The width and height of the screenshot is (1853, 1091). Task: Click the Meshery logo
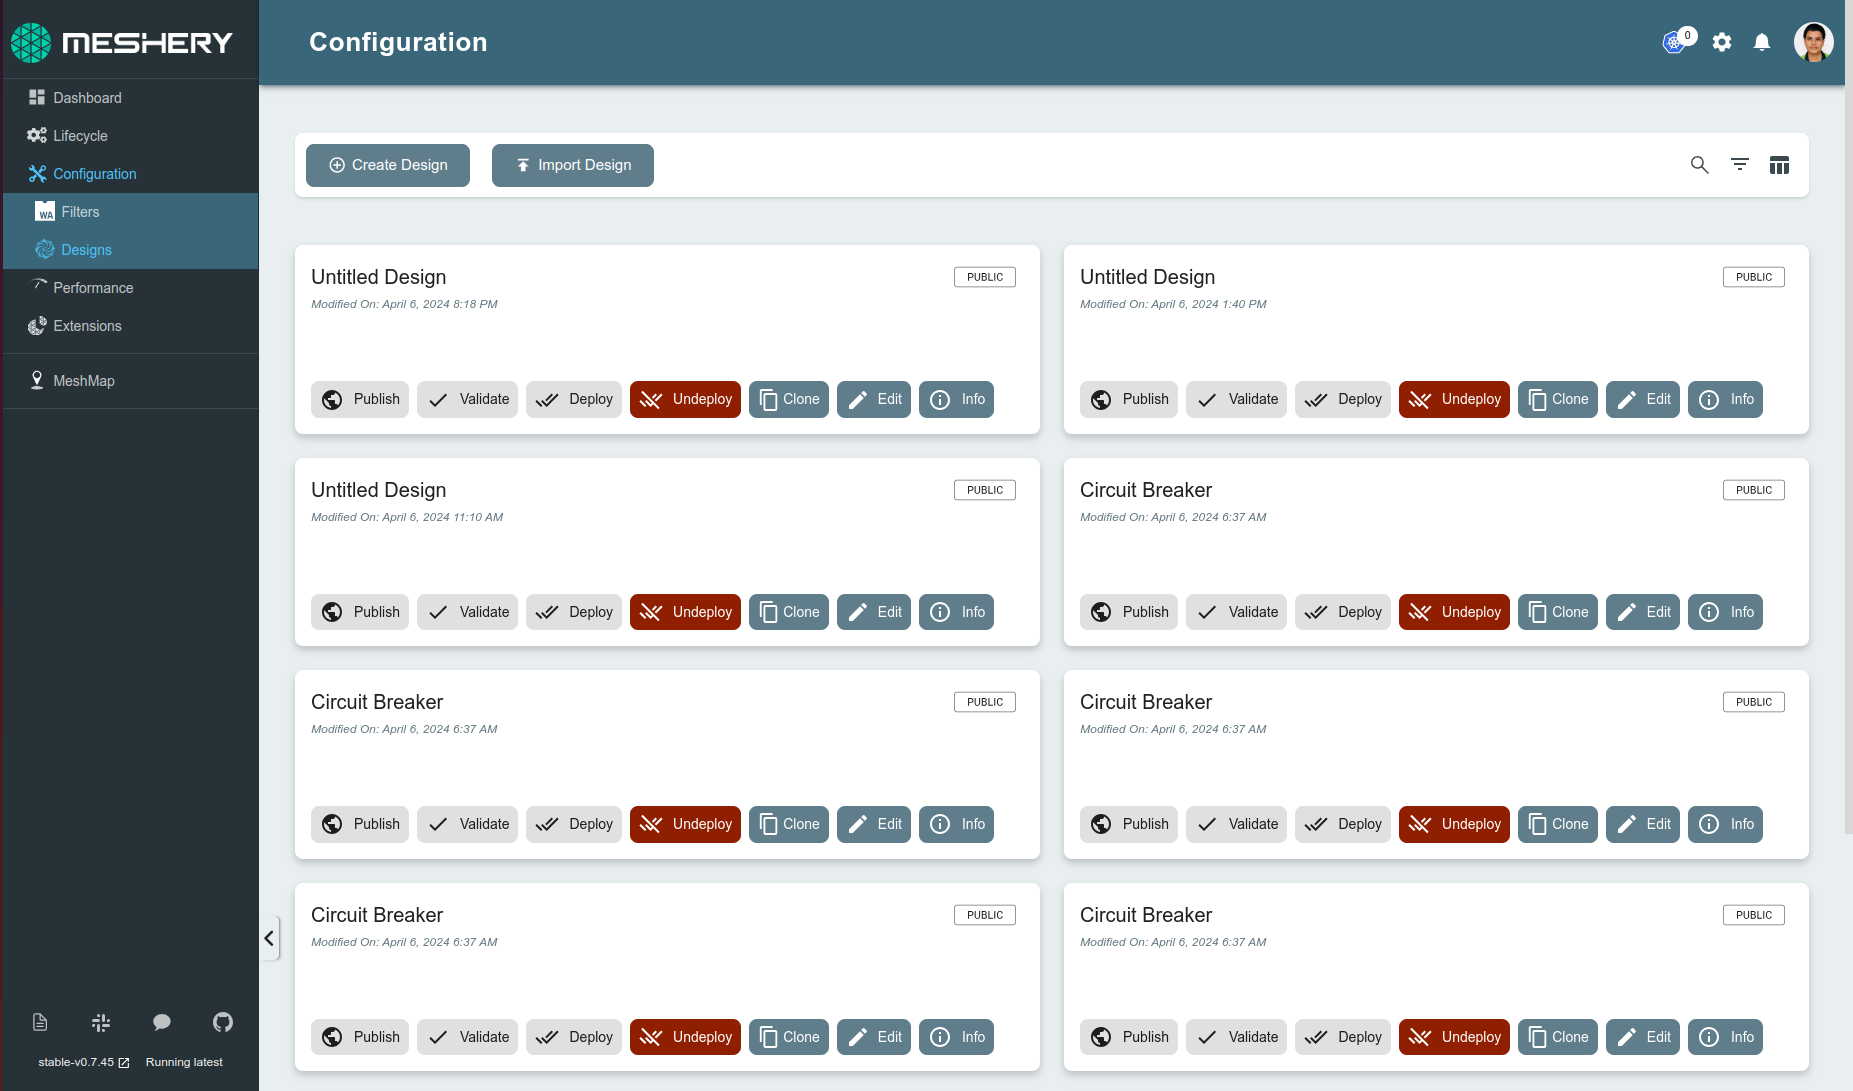[122, 42]
